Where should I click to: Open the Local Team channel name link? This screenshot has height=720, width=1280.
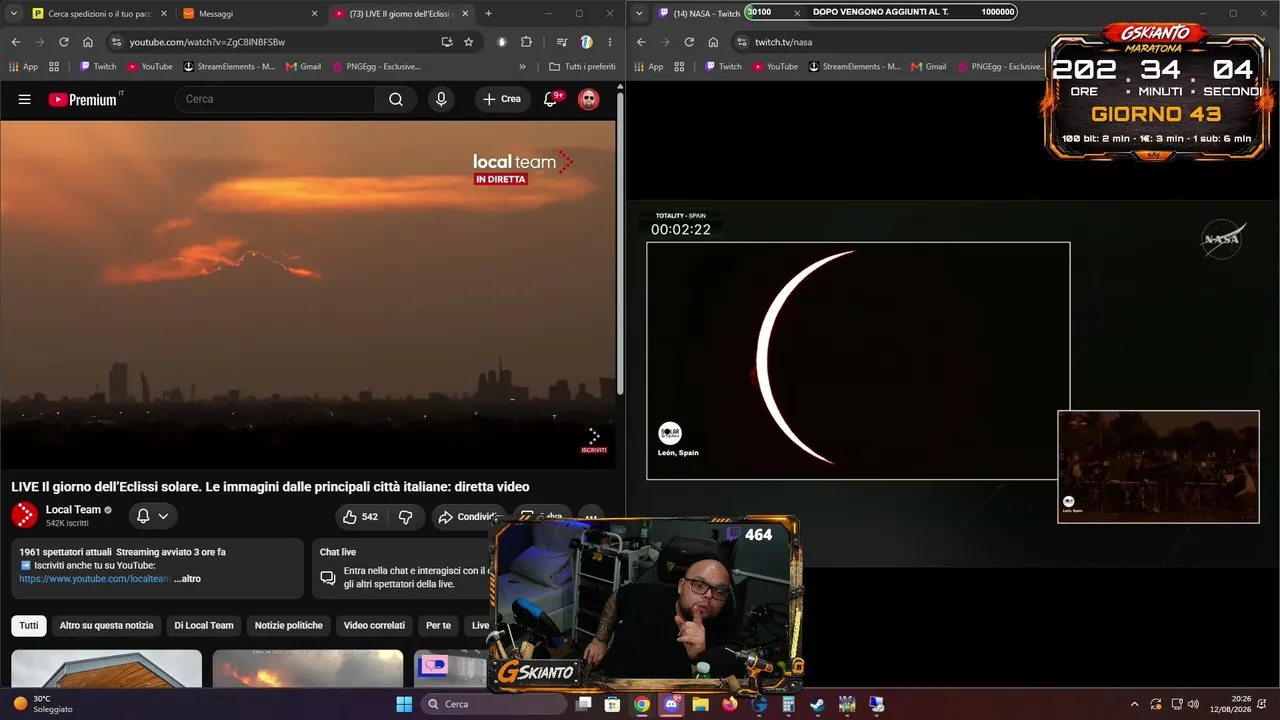(x=73, y=510)
